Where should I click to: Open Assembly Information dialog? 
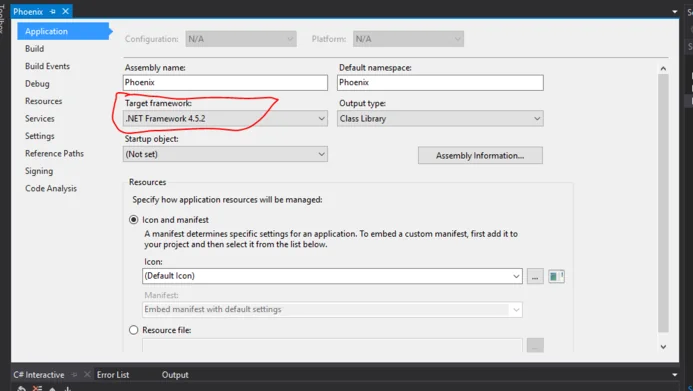pos(480,156)
